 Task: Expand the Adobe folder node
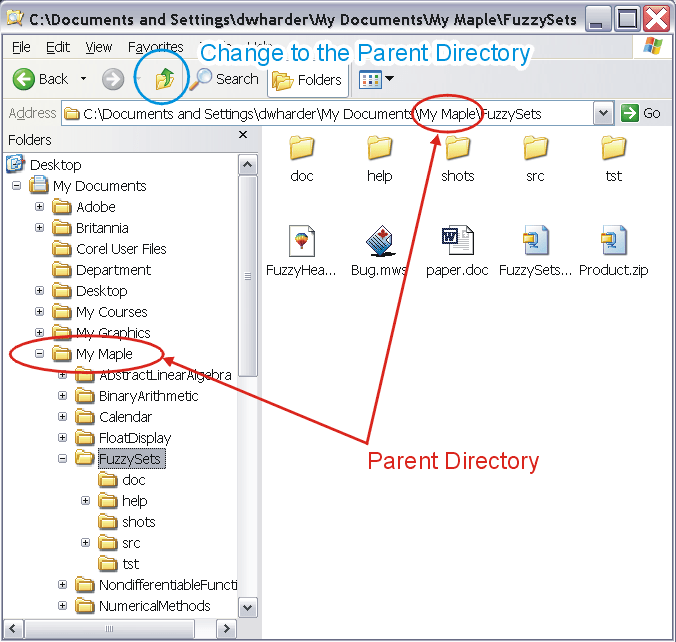pos(39,207)
